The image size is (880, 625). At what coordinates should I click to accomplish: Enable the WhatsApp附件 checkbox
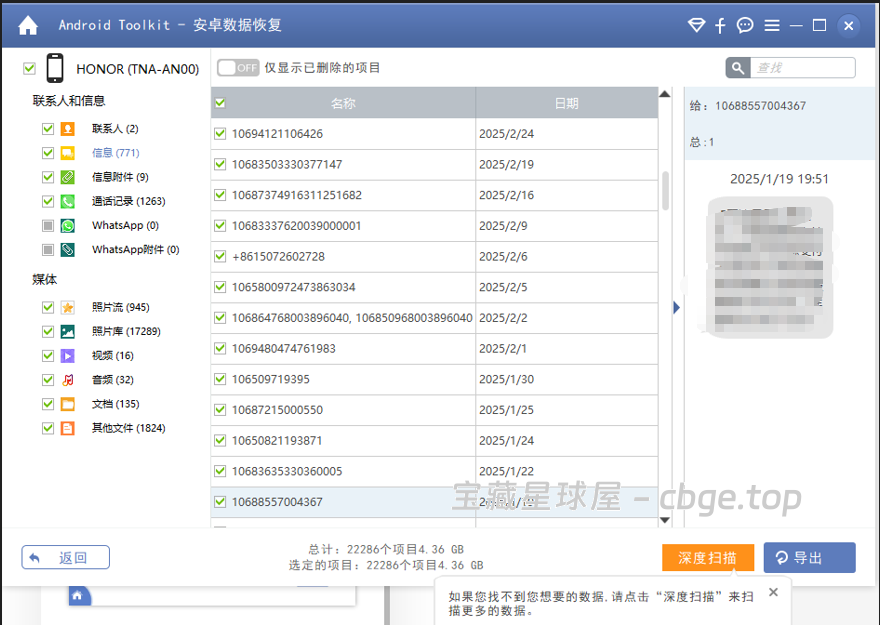pyautogui.click(x=47, y=249)
